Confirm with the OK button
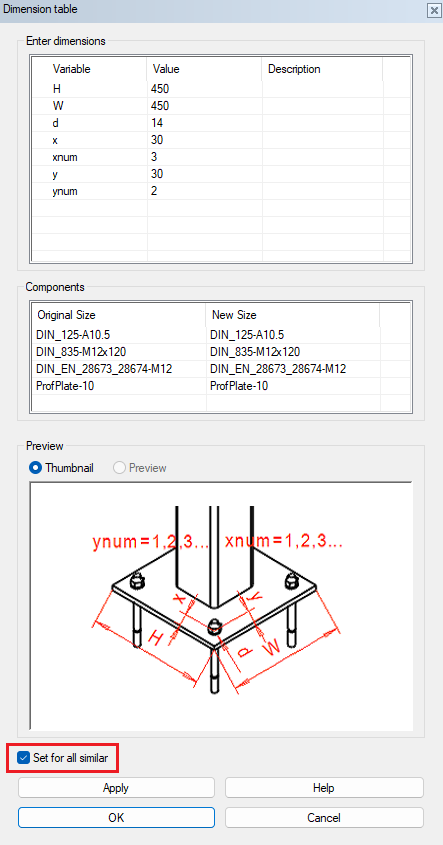 (x=116, y=818)
